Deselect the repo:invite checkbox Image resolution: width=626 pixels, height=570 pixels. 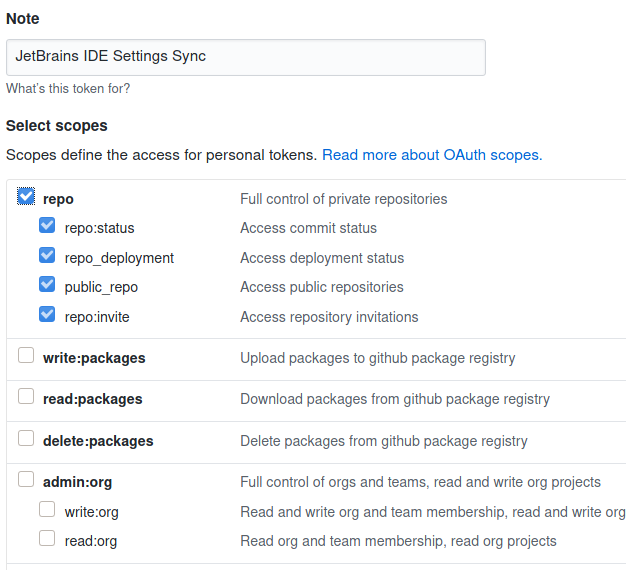tap(47, 315)
